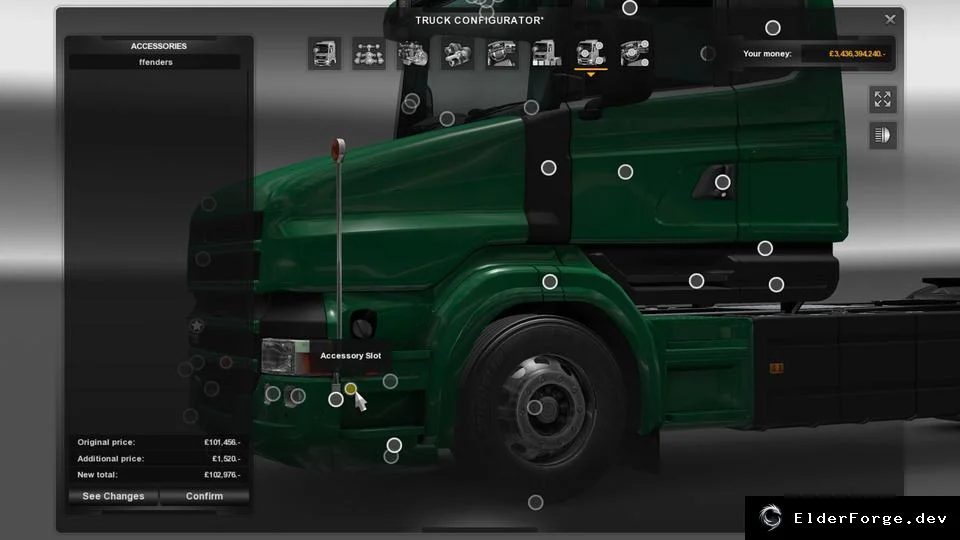Click the Original price £101,456 value
Viewport: 960px width, 540px height.
click(222, 442)
